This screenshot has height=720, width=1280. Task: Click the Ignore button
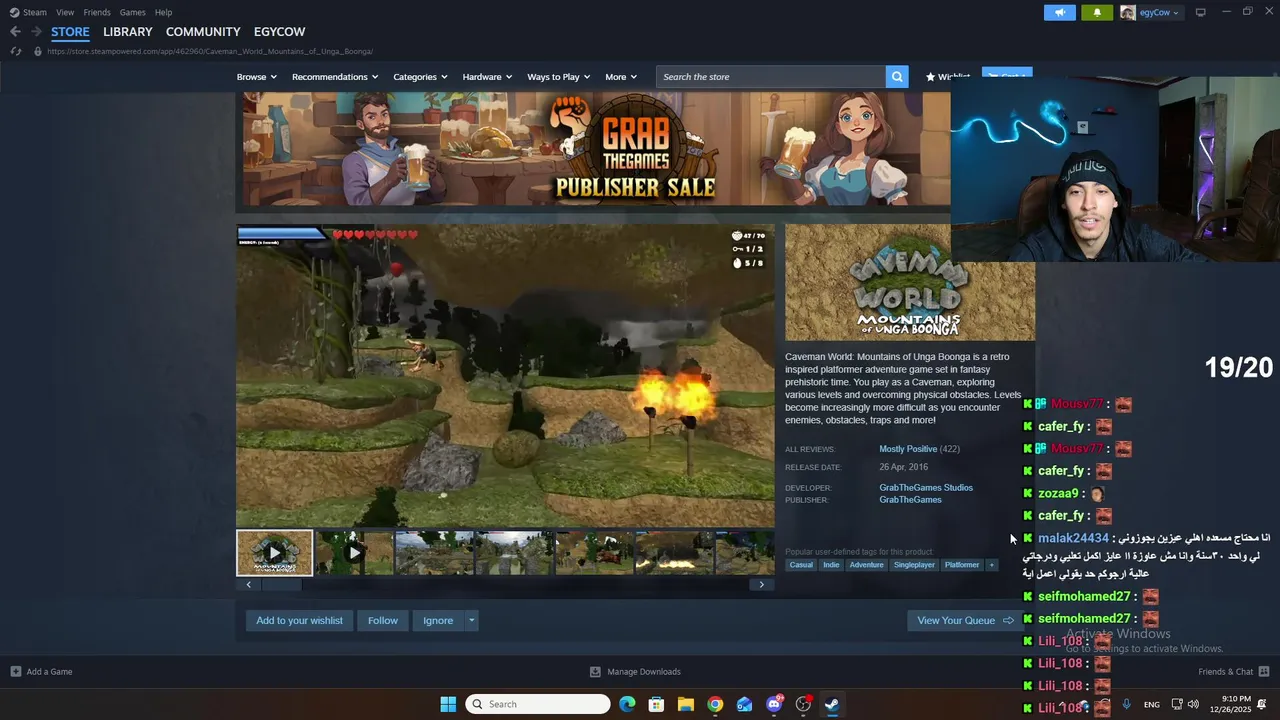click(x=438, y=621)
